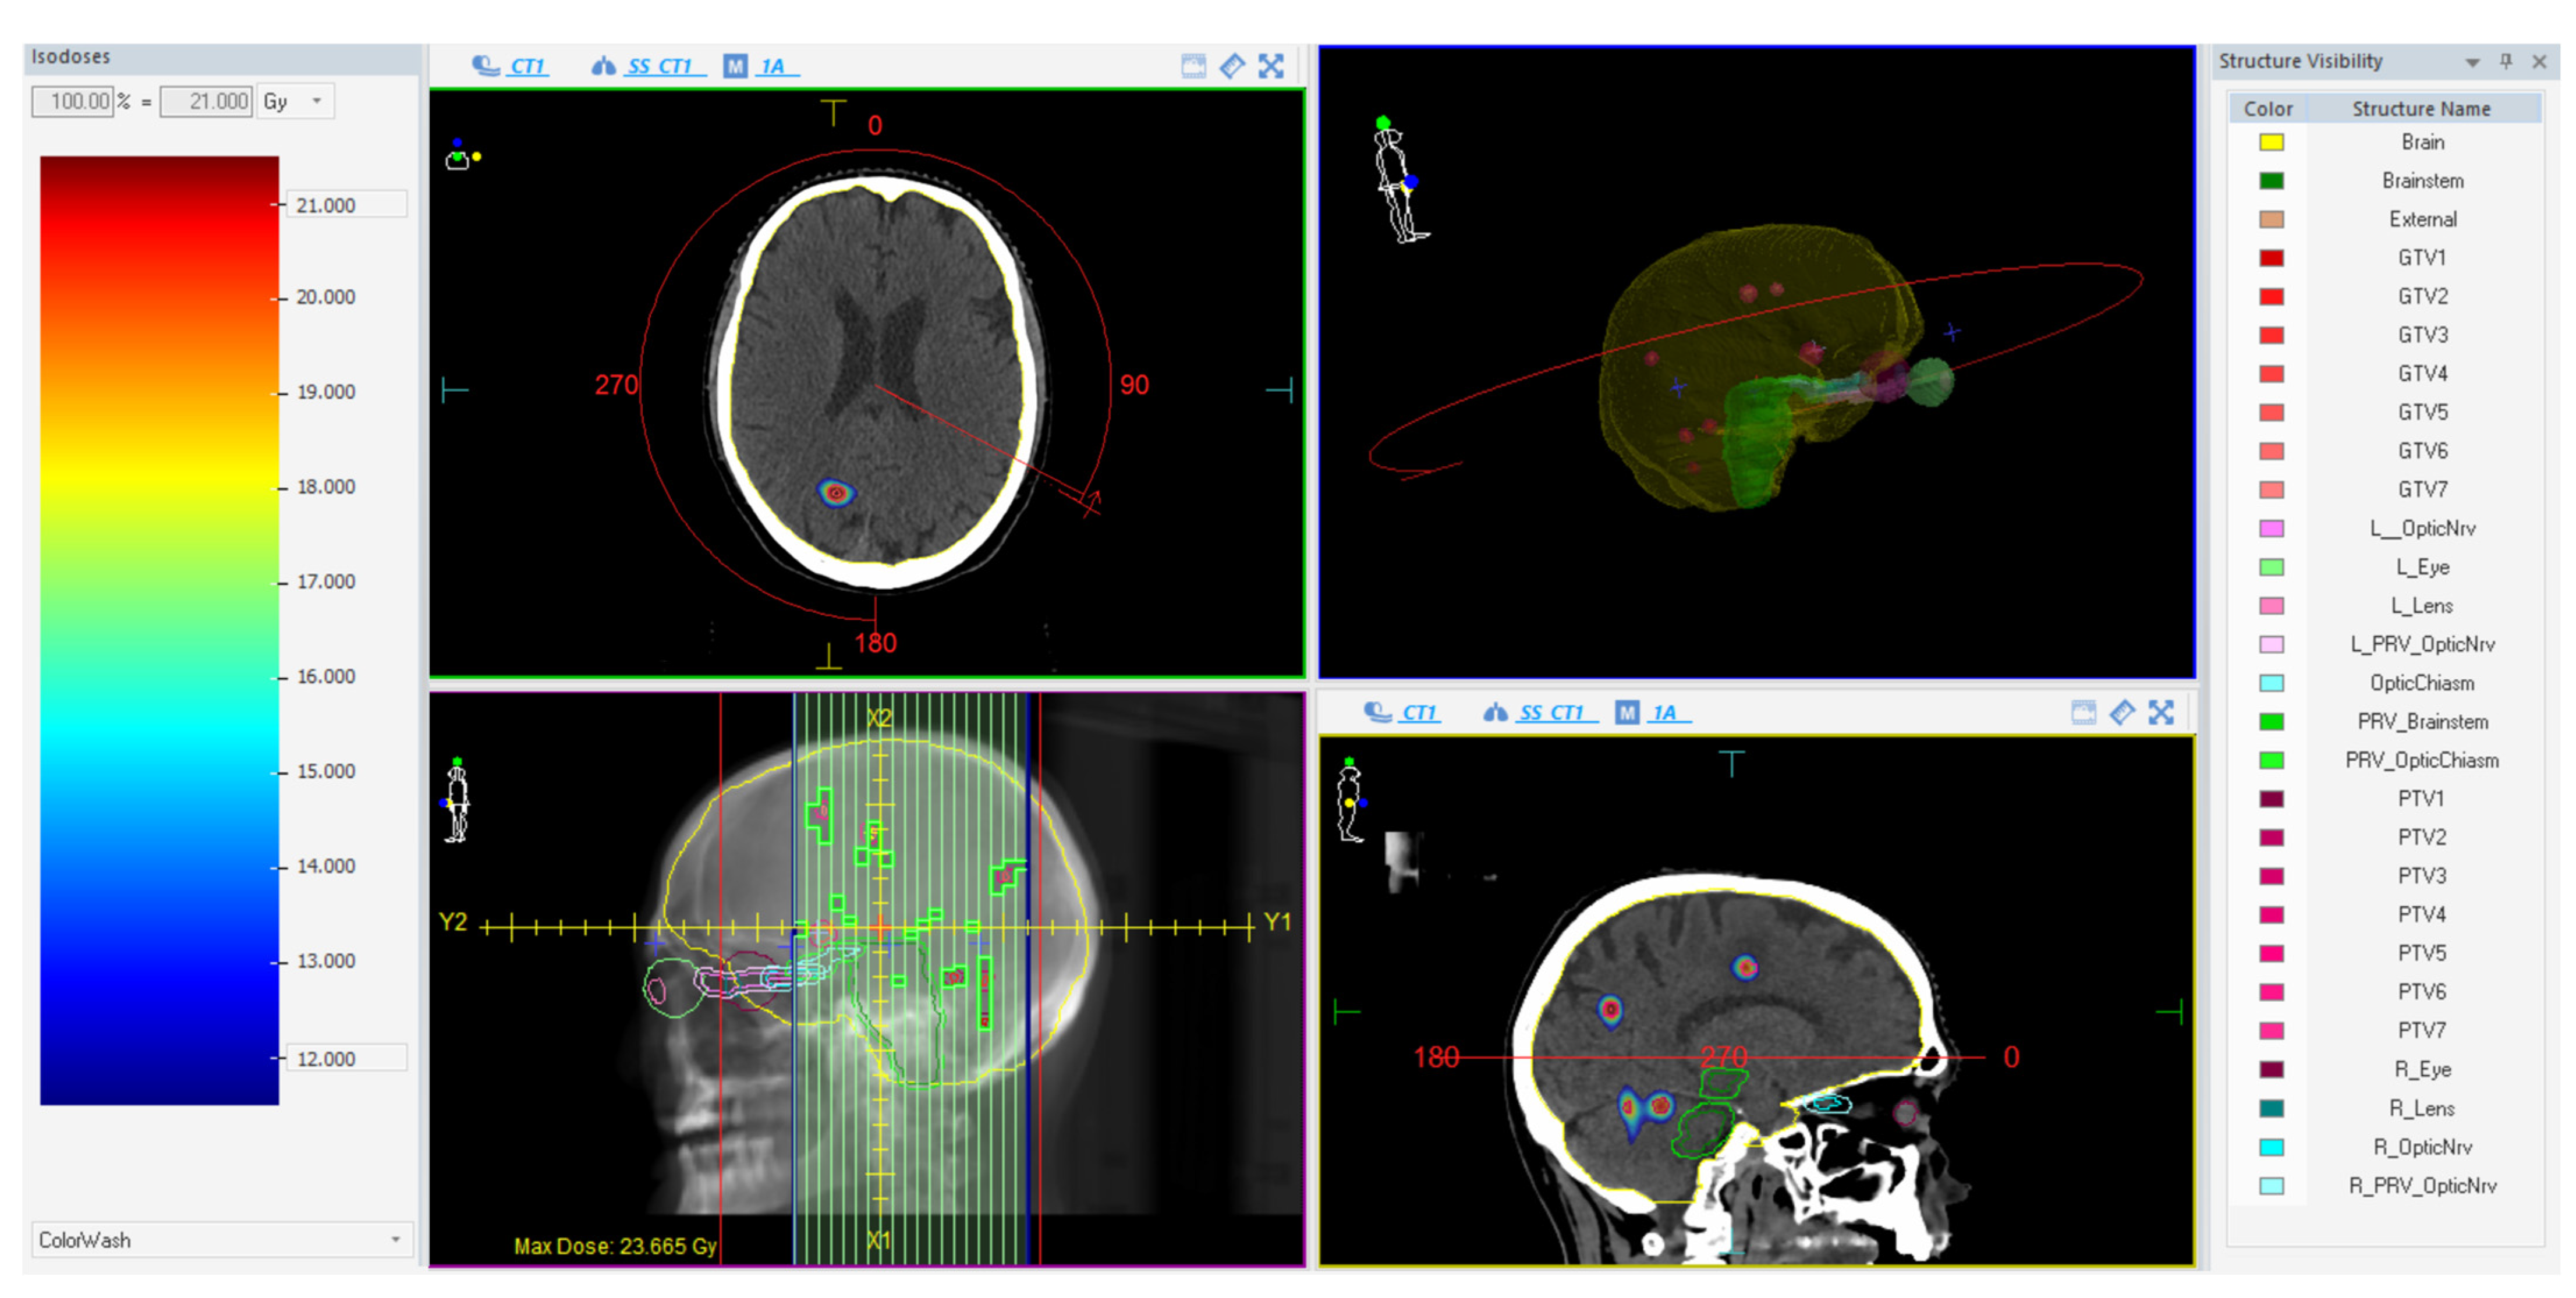This screenshot has height=1298, width=2576.
Task: Open Structure Visibility panel options arrow
Action: [2472, 62]
